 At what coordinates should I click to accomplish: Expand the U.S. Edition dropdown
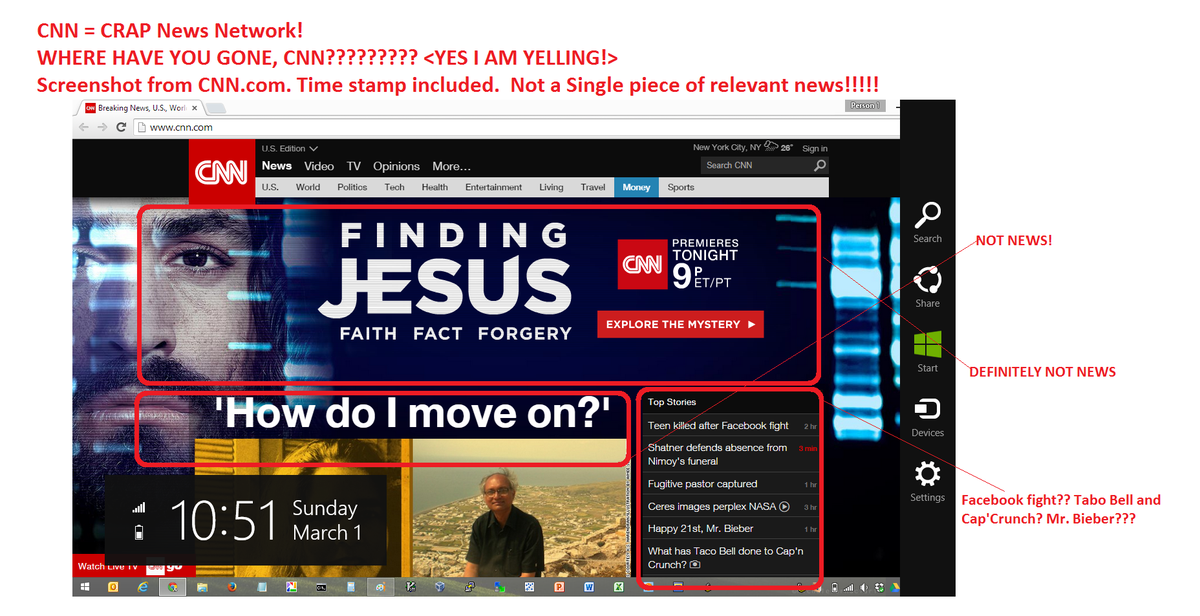pos(289,148)
